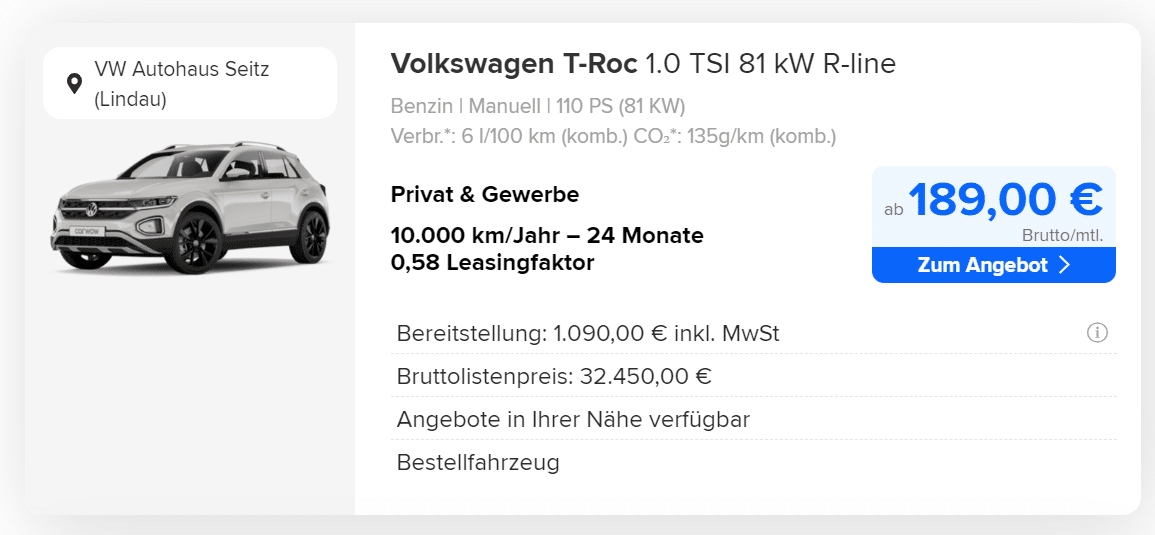Click the 10.000 km/Jahr – 24 Monate text

tap(547, 236)
